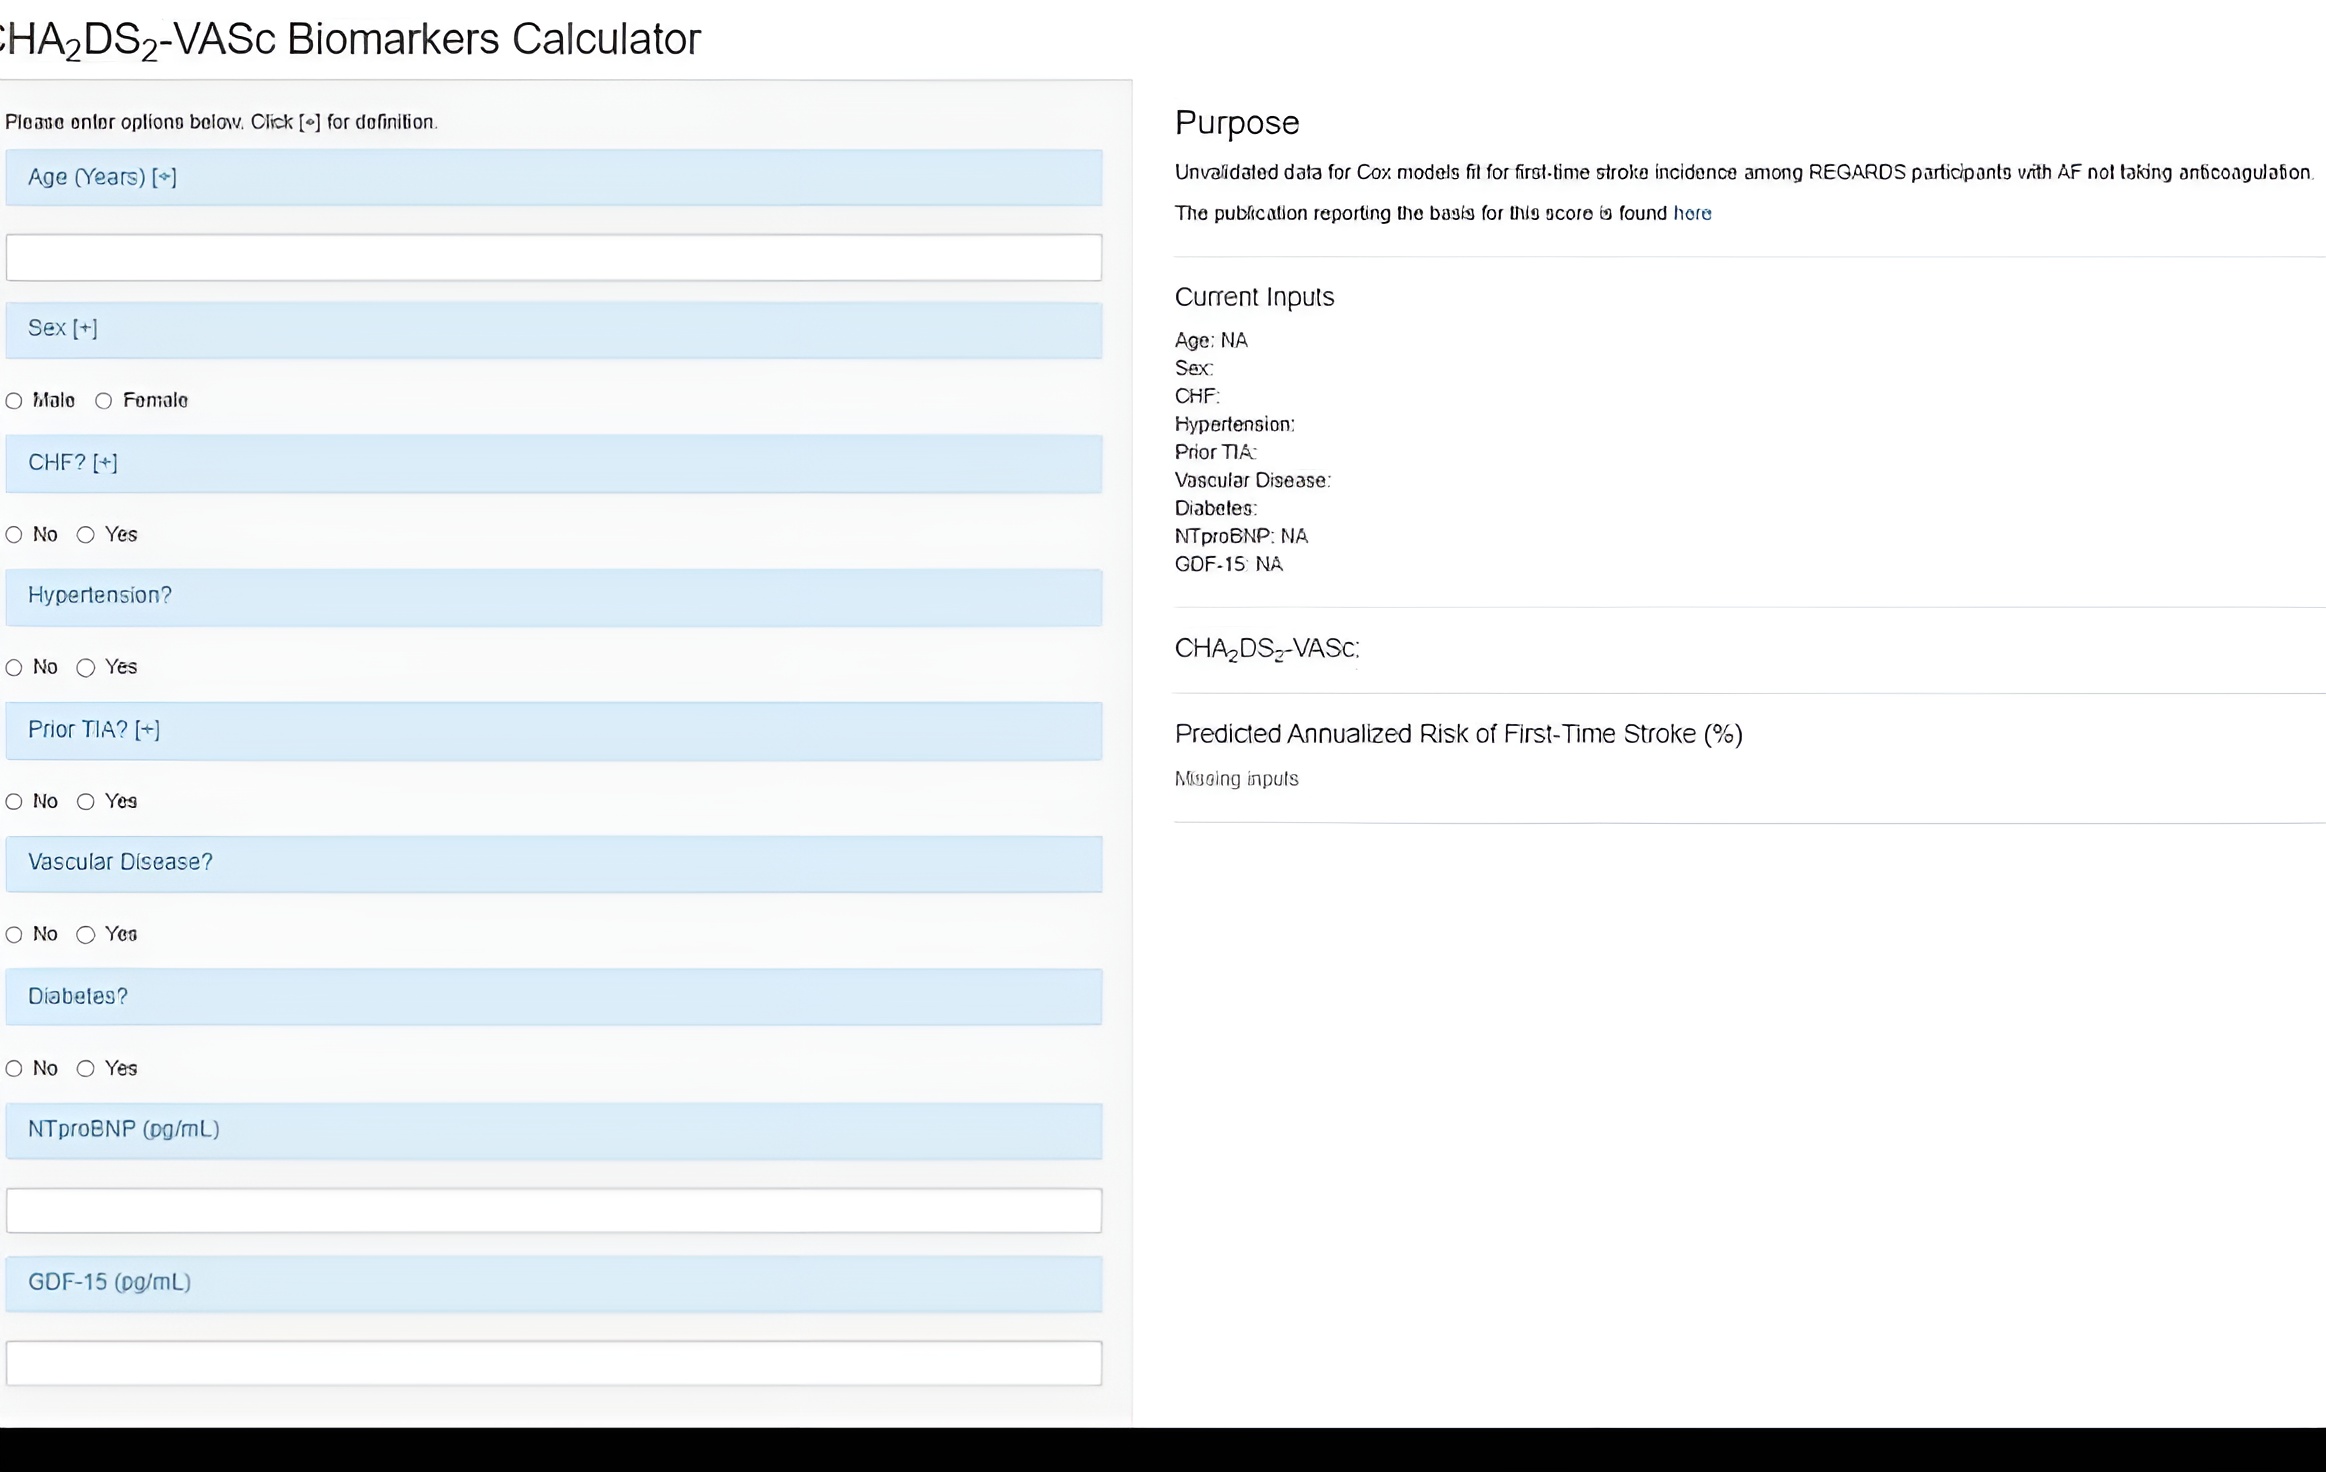2326x1472 pixels.
Task: Click the 'Age: NA' text
Action: point(1211,341)
